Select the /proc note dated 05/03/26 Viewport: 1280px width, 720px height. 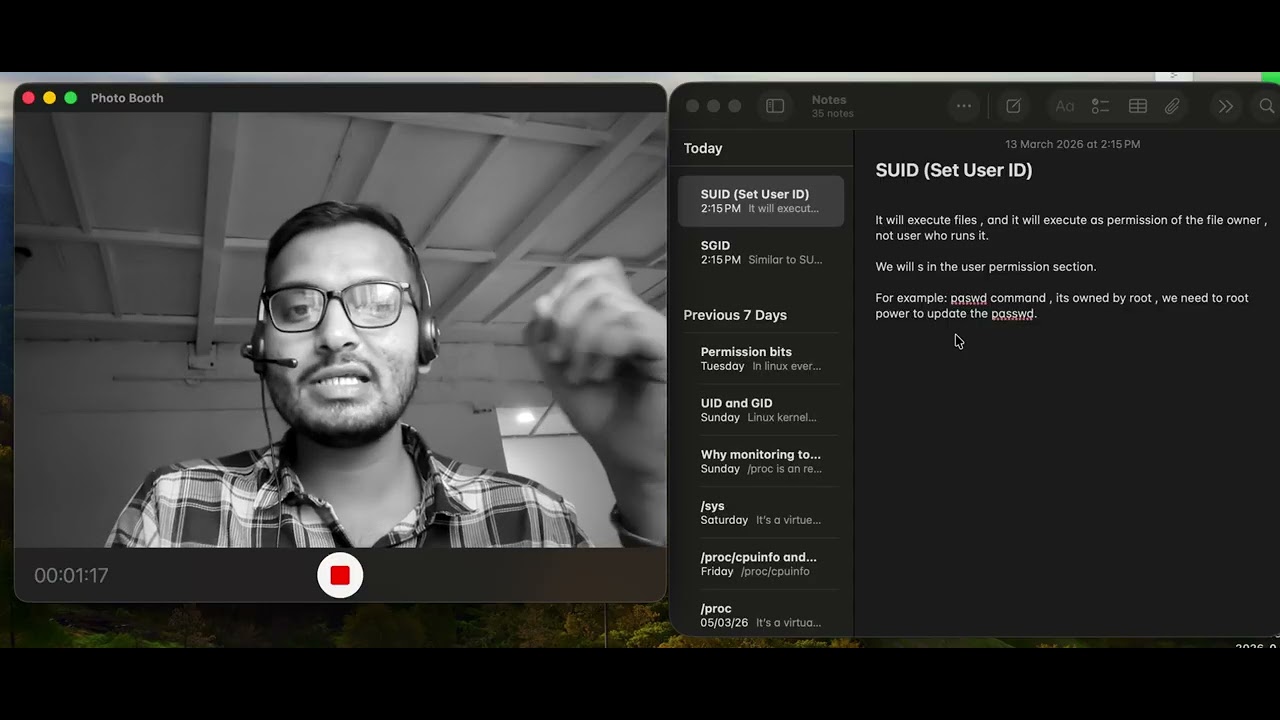pyautogui.click(x=761, y=615)
